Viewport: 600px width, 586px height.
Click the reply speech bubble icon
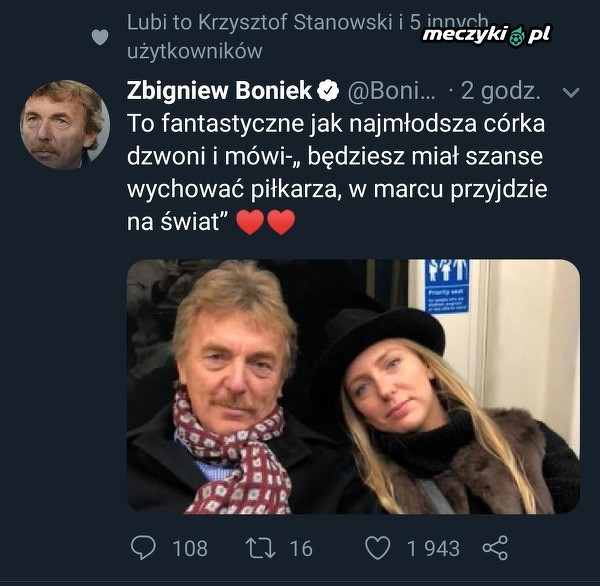point(145,547)
